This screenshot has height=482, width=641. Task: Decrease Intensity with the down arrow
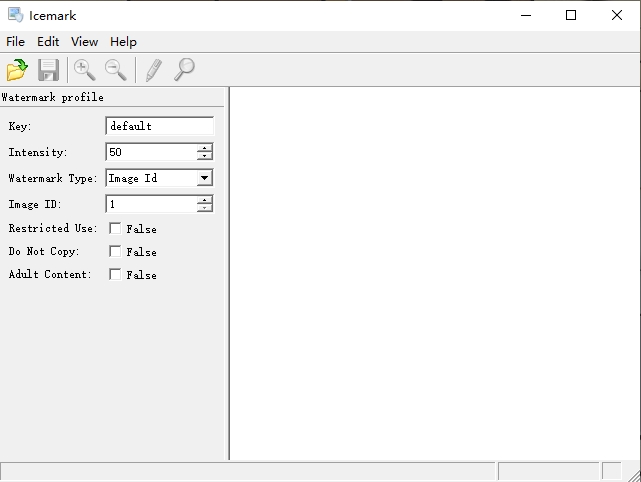(204, 156)
